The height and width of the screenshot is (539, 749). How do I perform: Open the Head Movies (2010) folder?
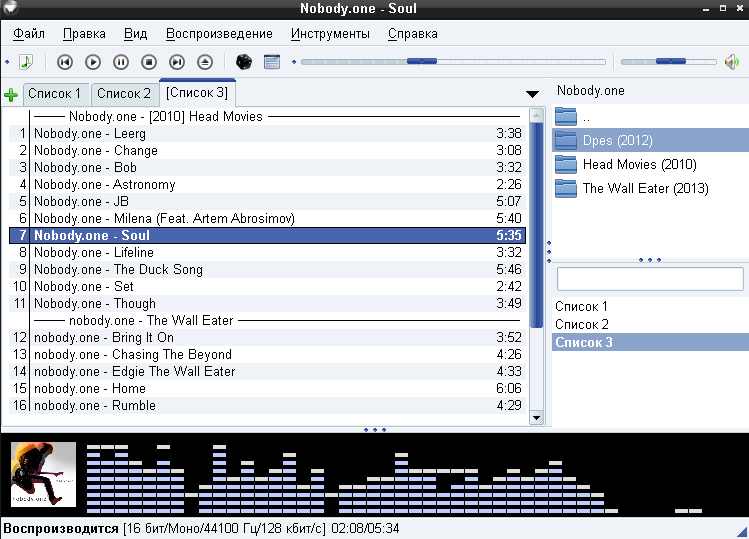[650, 164]
